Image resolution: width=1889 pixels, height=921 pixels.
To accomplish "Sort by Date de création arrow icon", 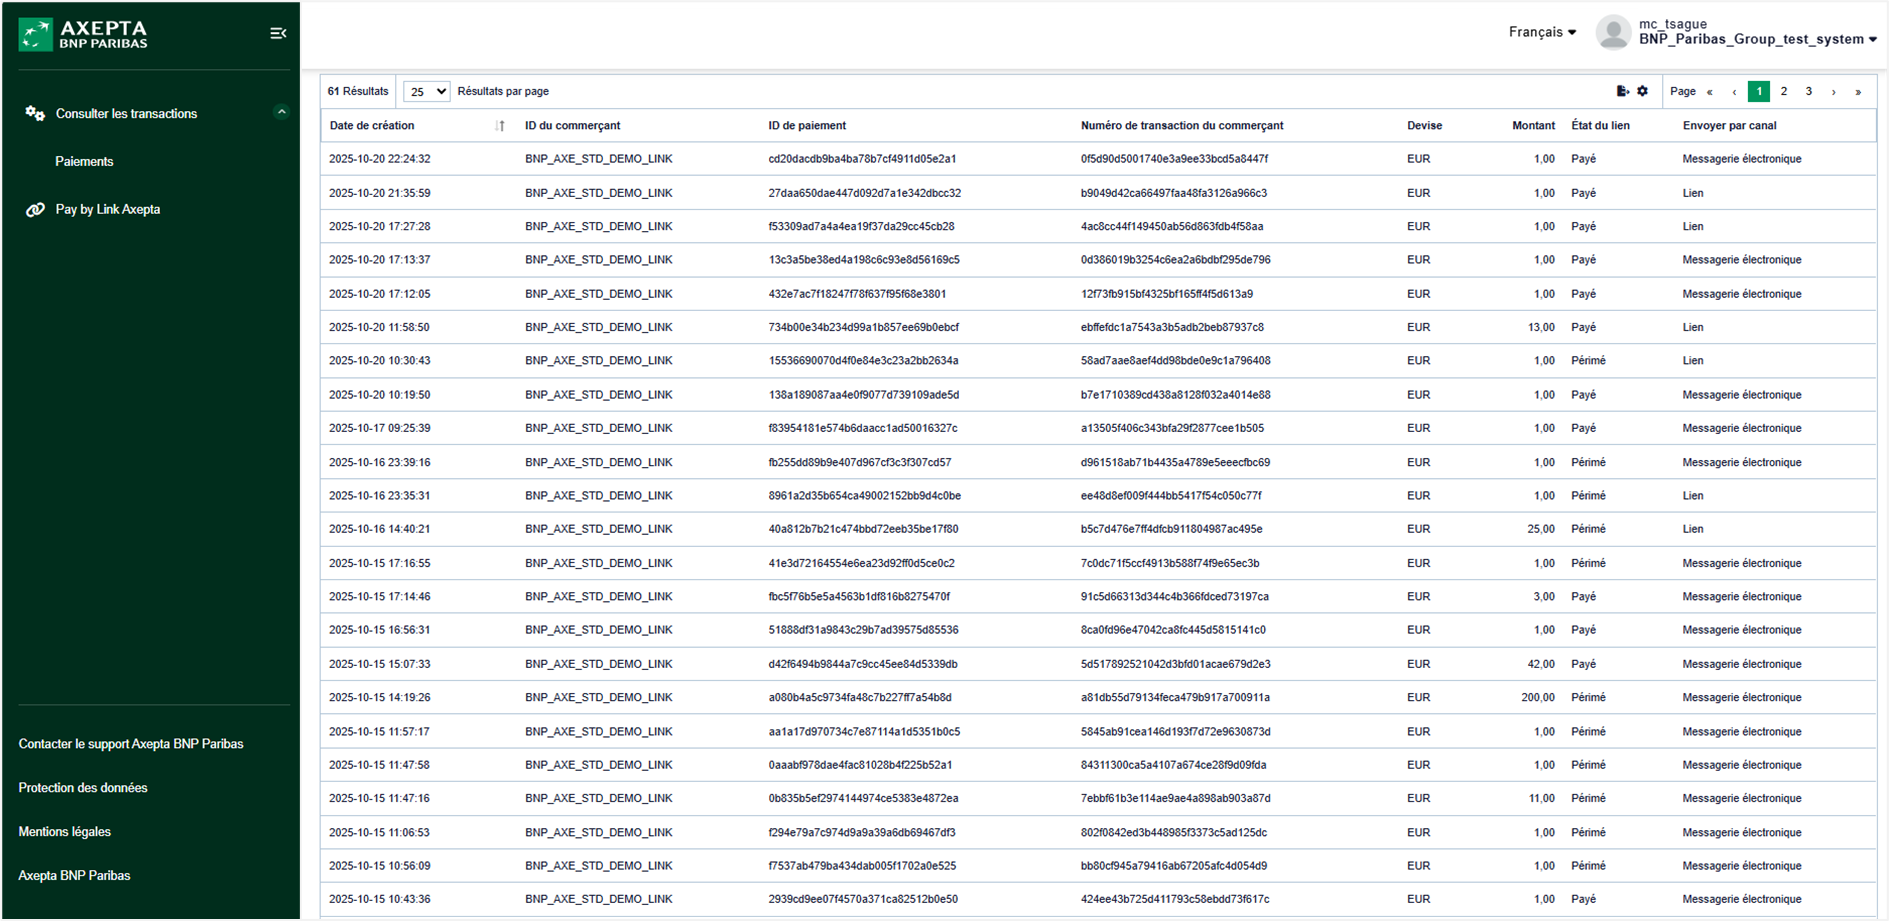I will [500, 126].
